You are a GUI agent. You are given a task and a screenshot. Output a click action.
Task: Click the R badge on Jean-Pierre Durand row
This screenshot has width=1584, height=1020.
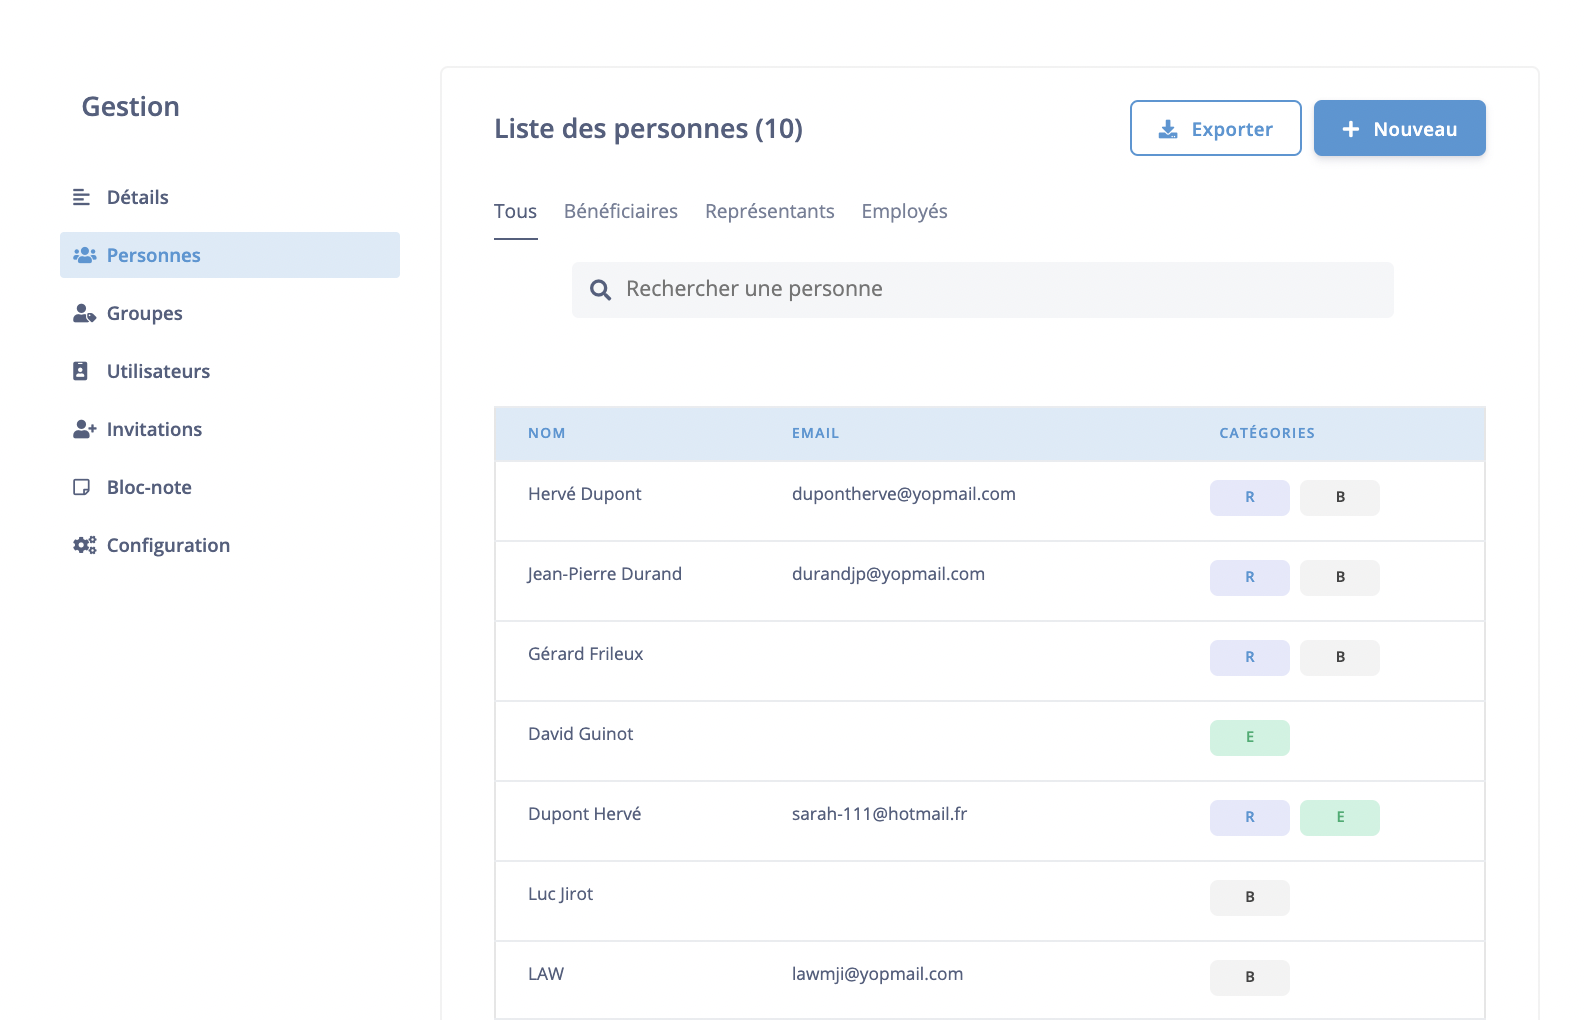click(1249, 578)
